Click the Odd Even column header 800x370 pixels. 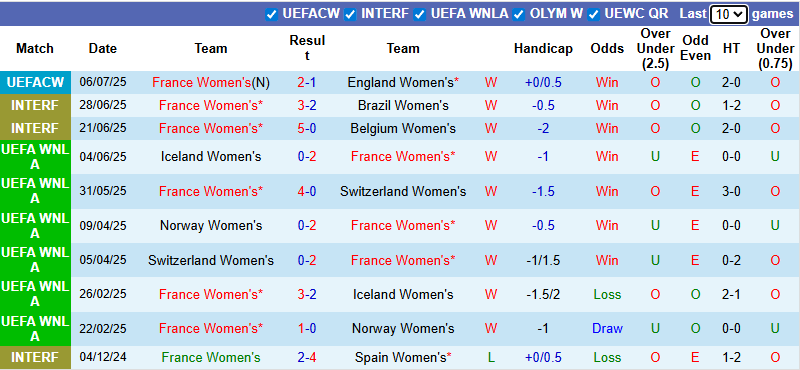click(695, 48)
